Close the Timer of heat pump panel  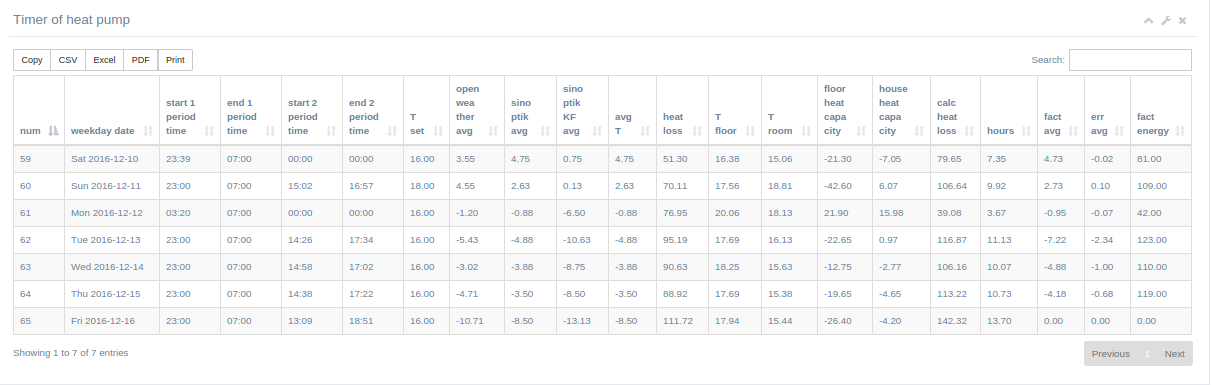(1183, 20)
